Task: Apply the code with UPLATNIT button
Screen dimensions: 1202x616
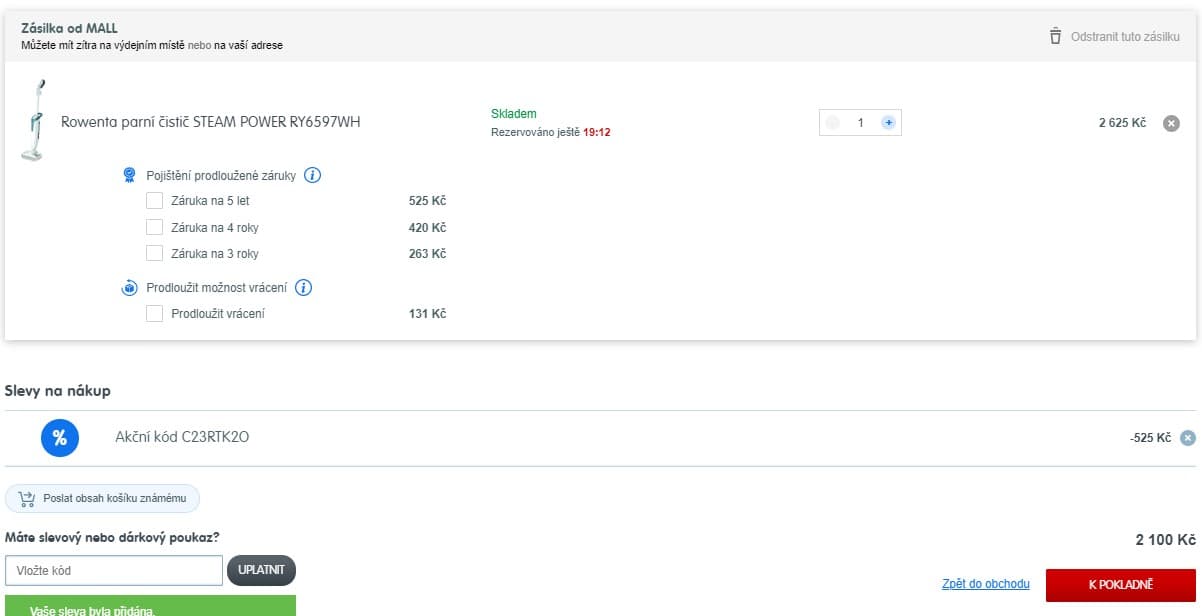Action: 262,570
